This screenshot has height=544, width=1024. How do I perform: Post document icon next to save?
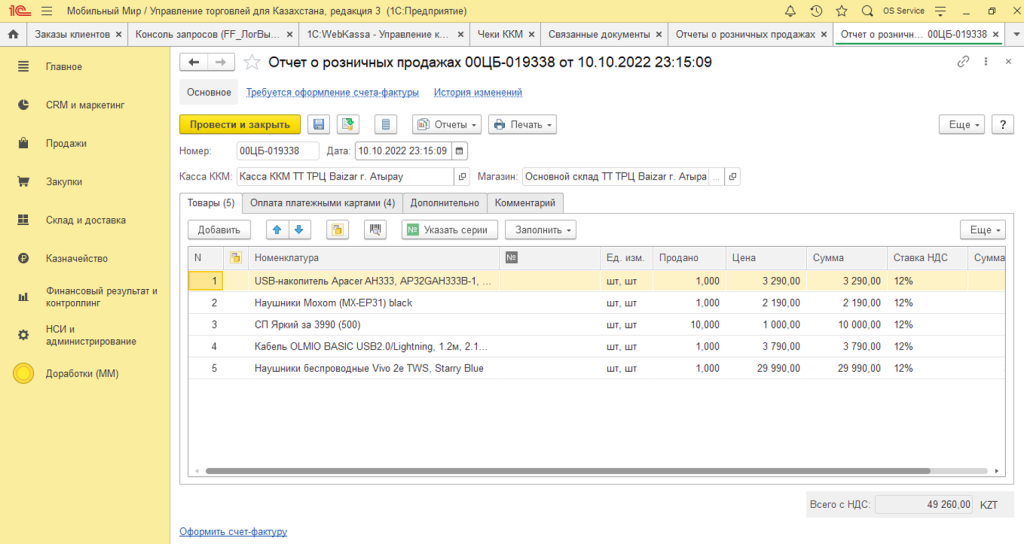348,124
